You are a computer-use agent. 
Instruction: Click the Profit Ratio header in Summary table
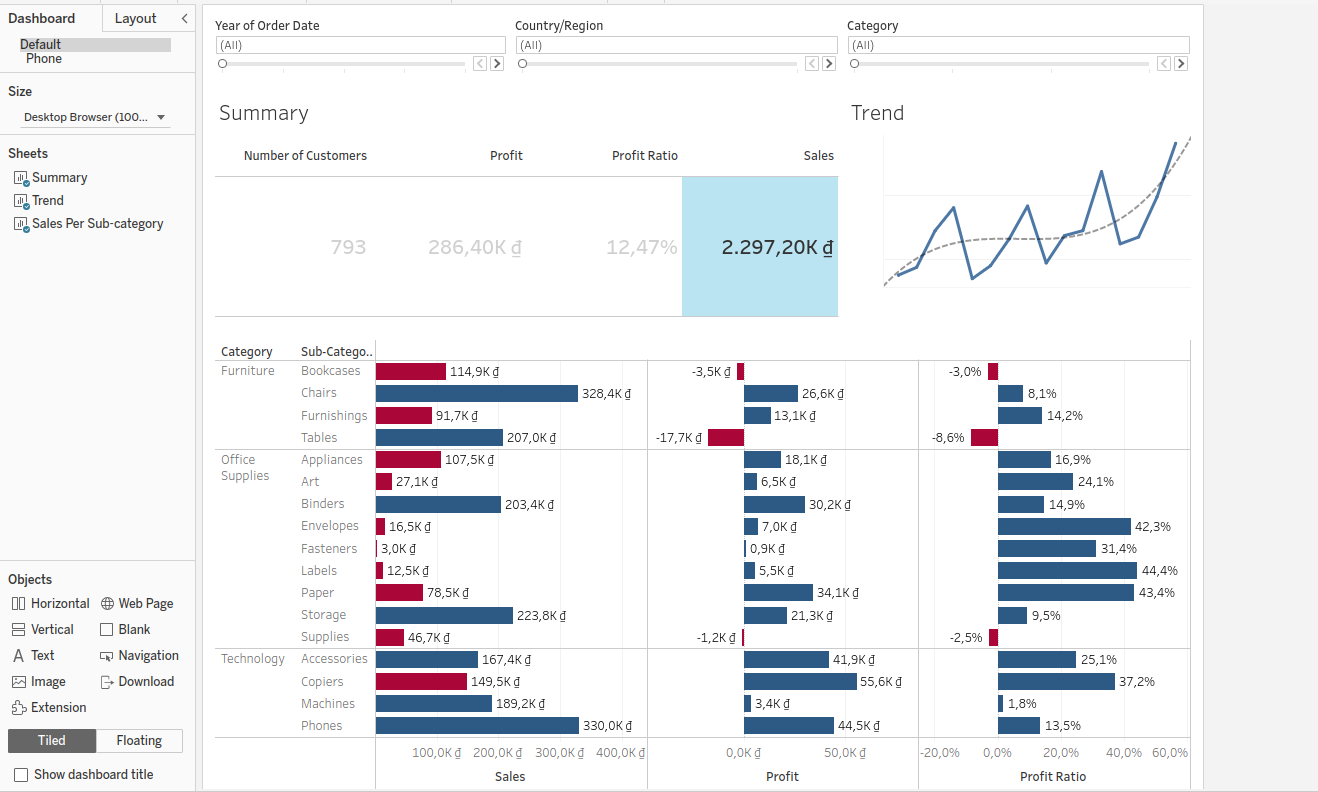pos(645,156)
